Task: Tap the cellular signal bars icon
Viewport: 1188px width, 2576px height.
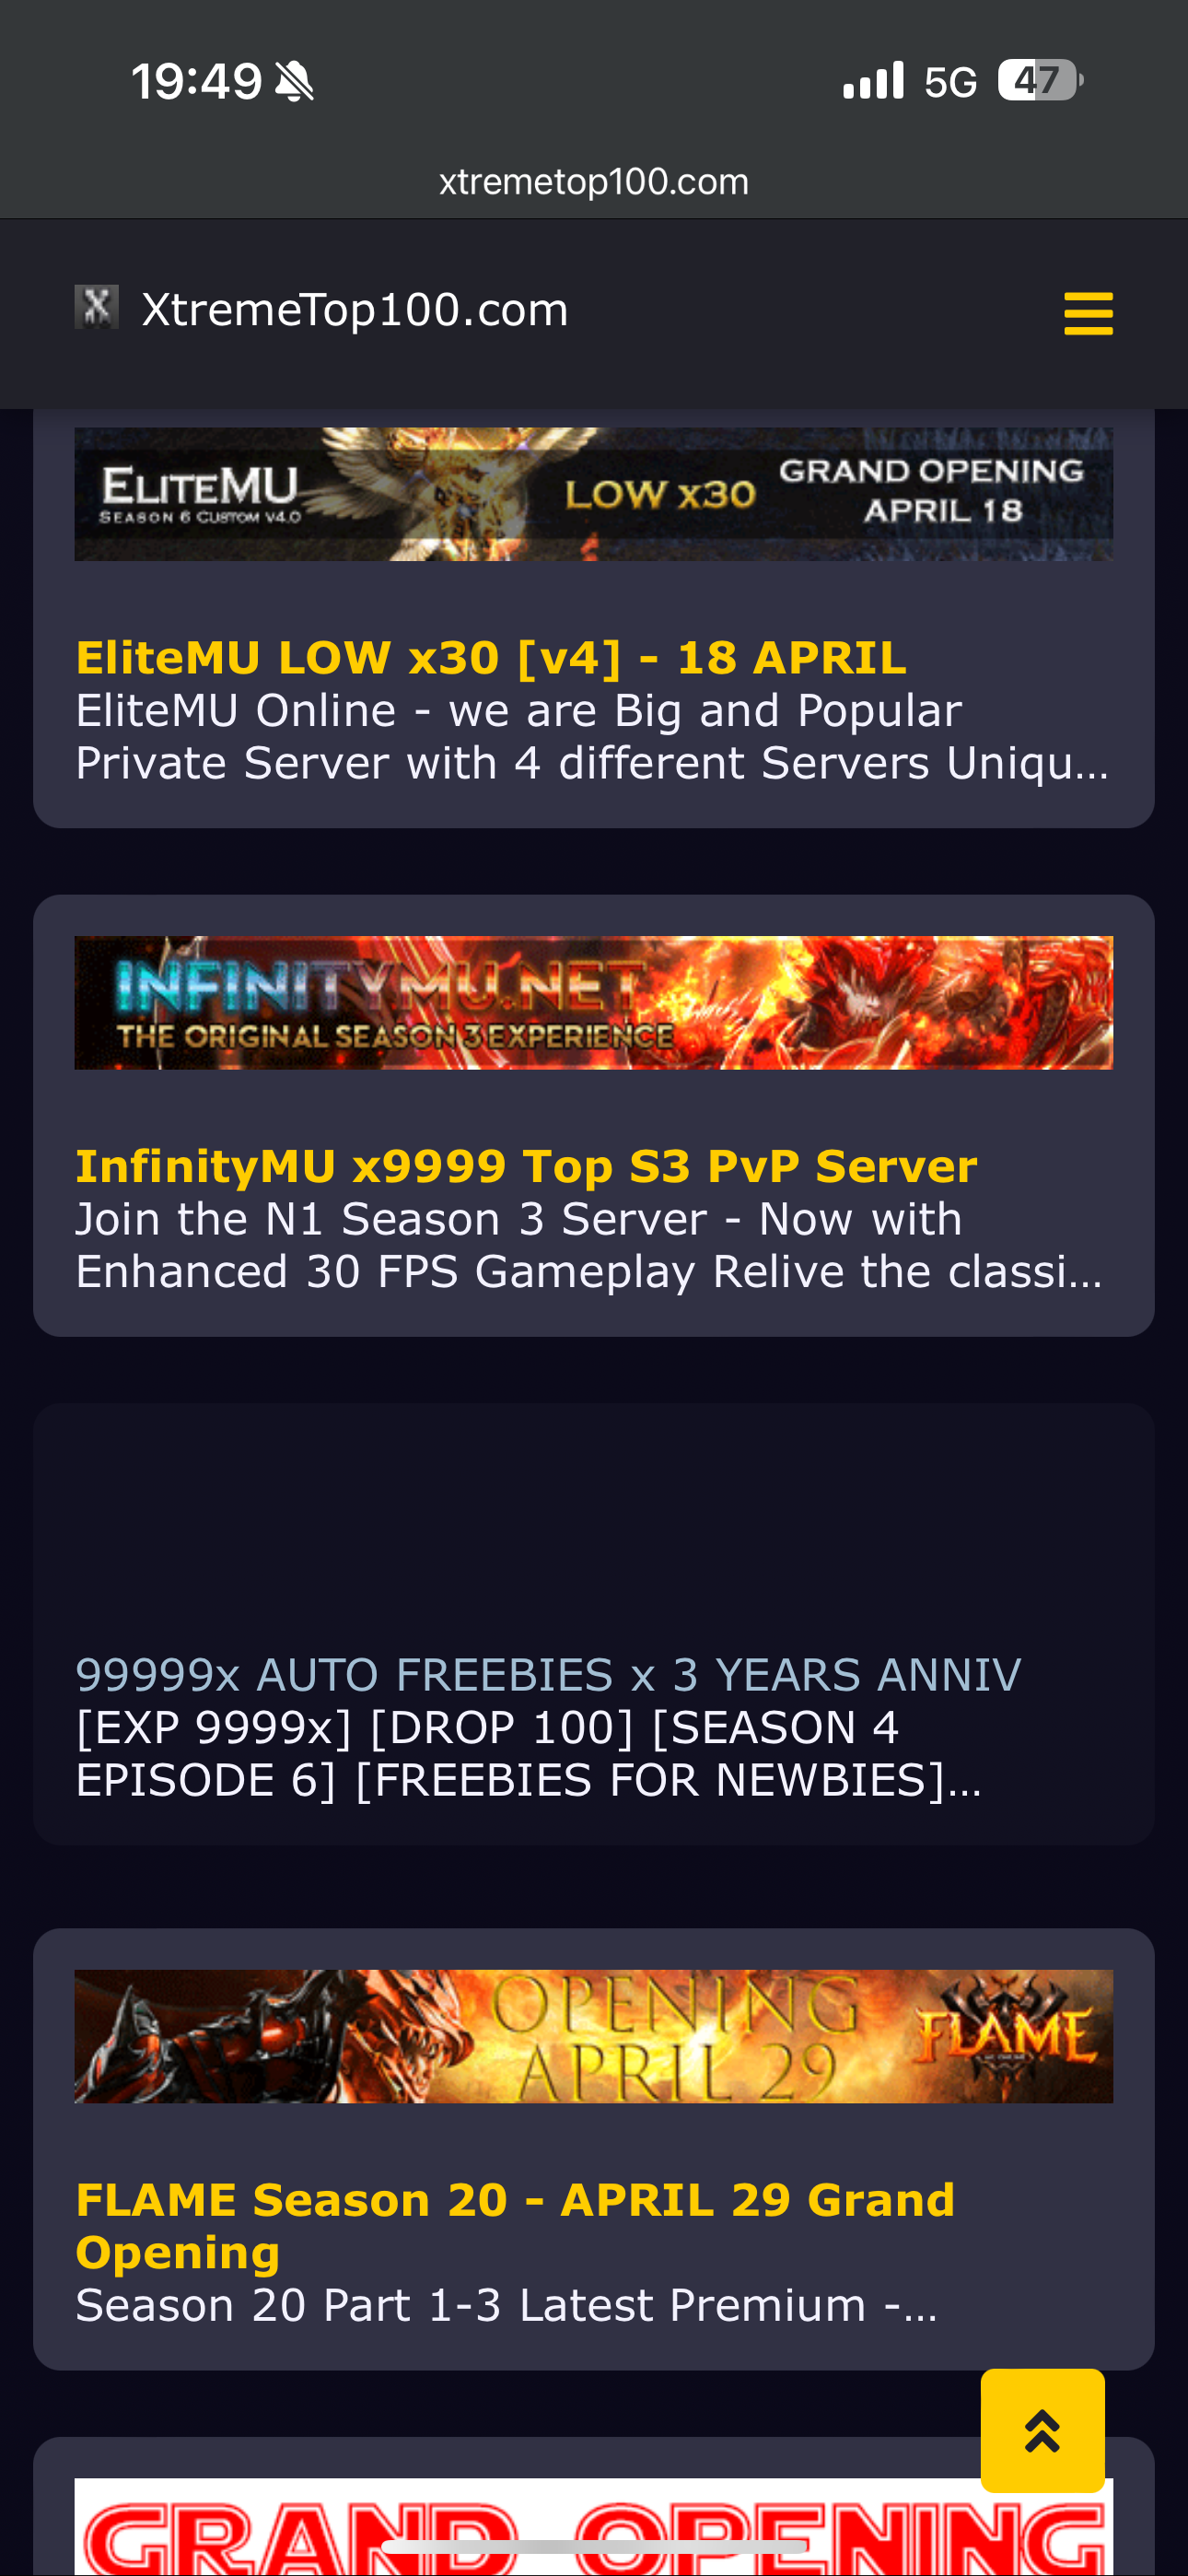Action: 873,80
